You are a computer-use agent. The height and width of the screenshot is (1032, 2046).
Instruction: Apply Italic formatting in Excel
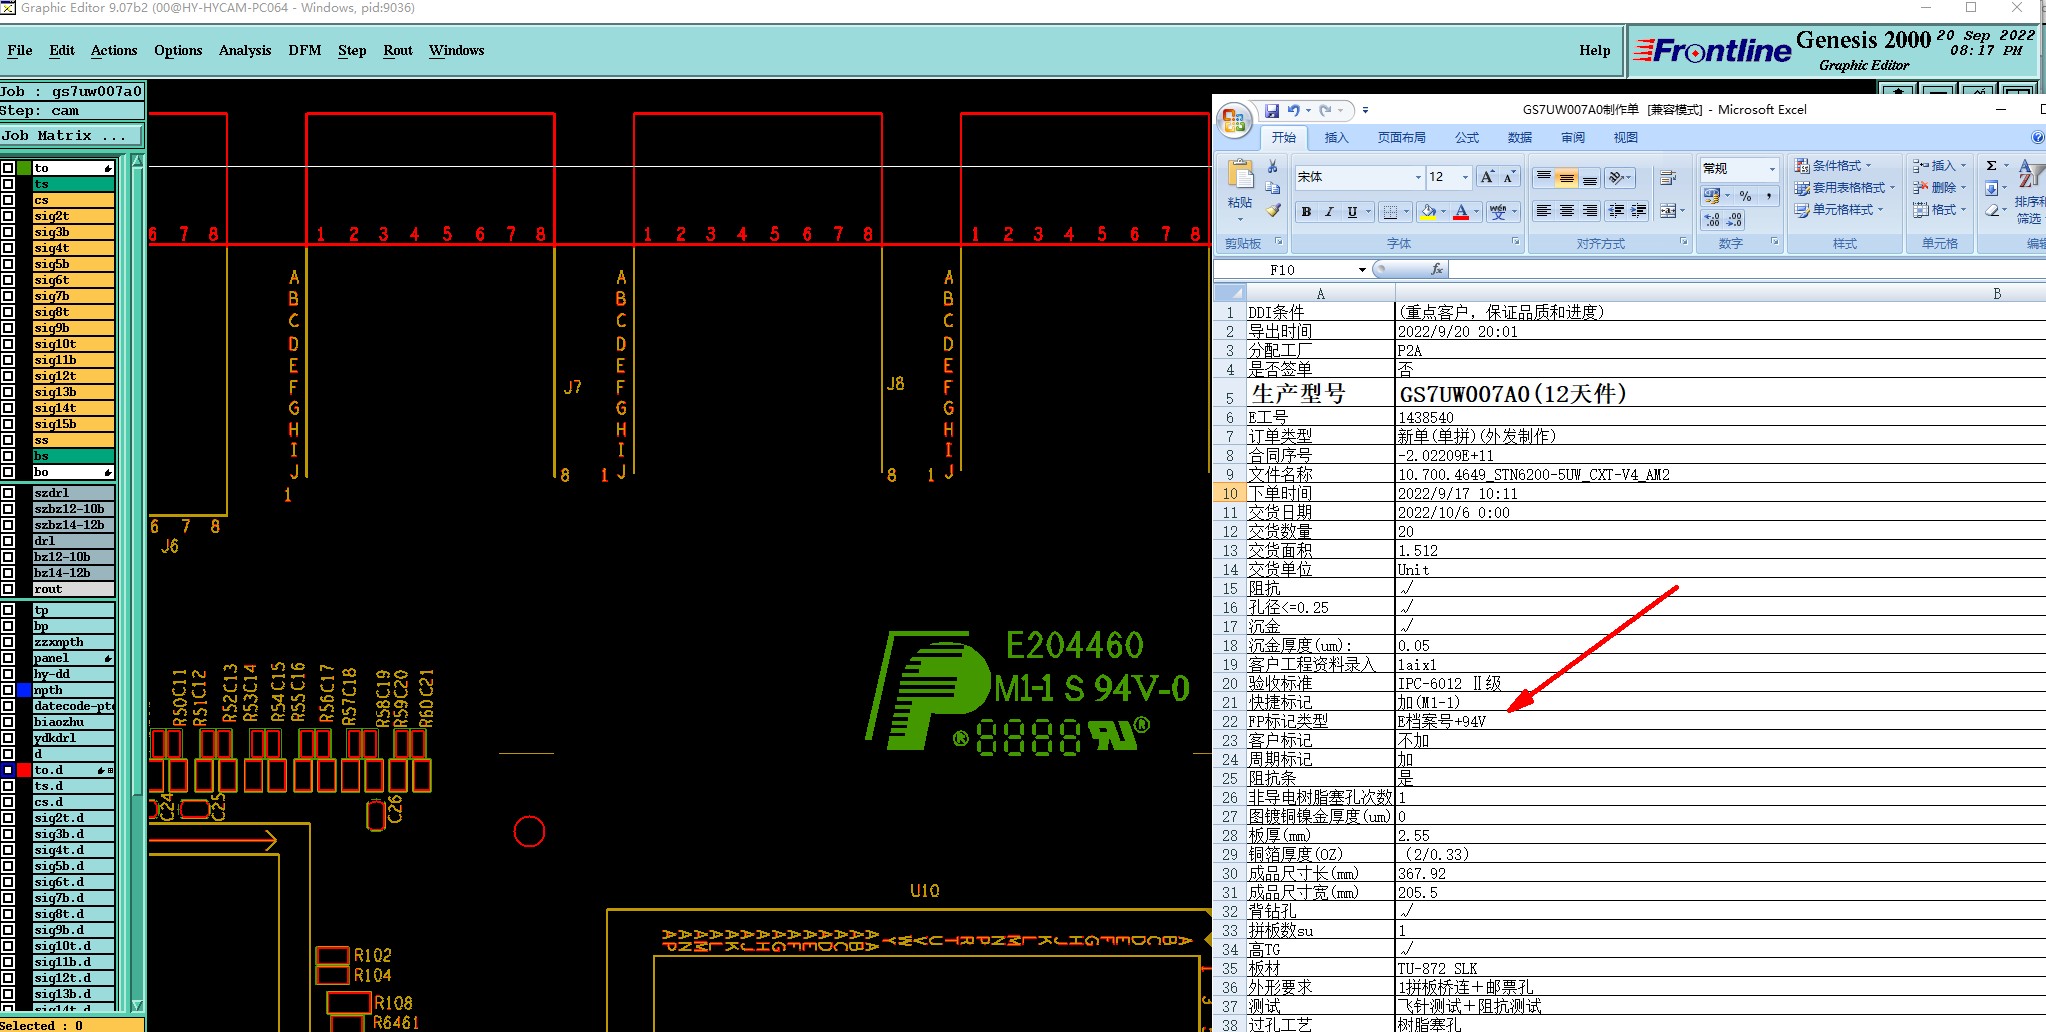pyautogui.click(x=1329, y=211)
